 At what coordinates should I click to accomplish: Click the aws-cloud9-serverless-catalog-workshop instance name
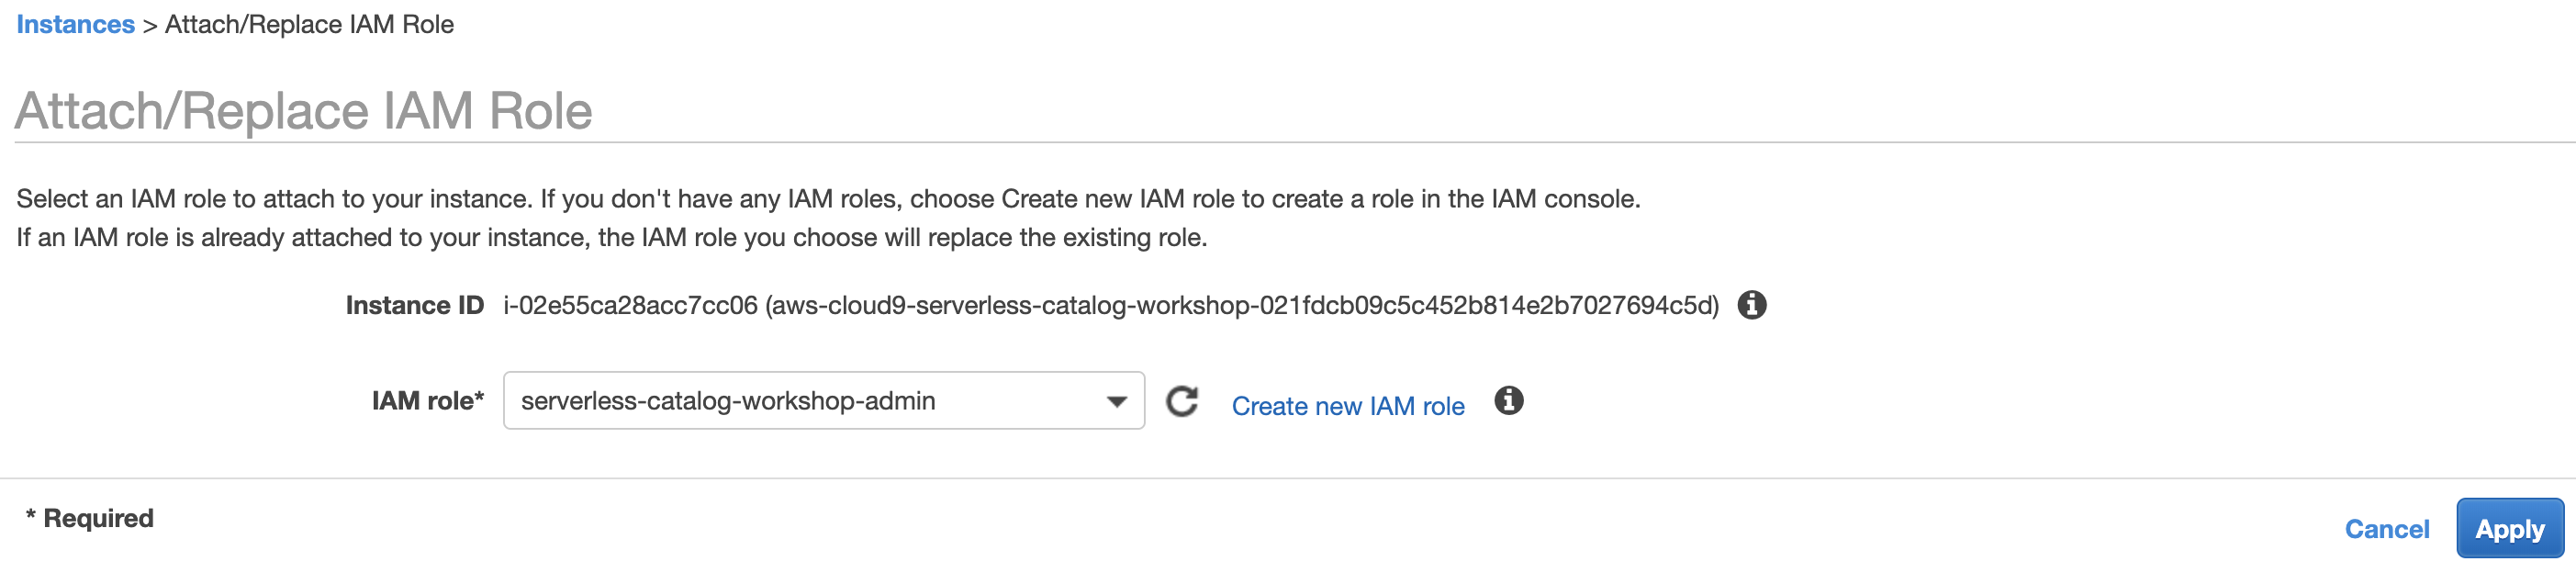coord(1242,305)
